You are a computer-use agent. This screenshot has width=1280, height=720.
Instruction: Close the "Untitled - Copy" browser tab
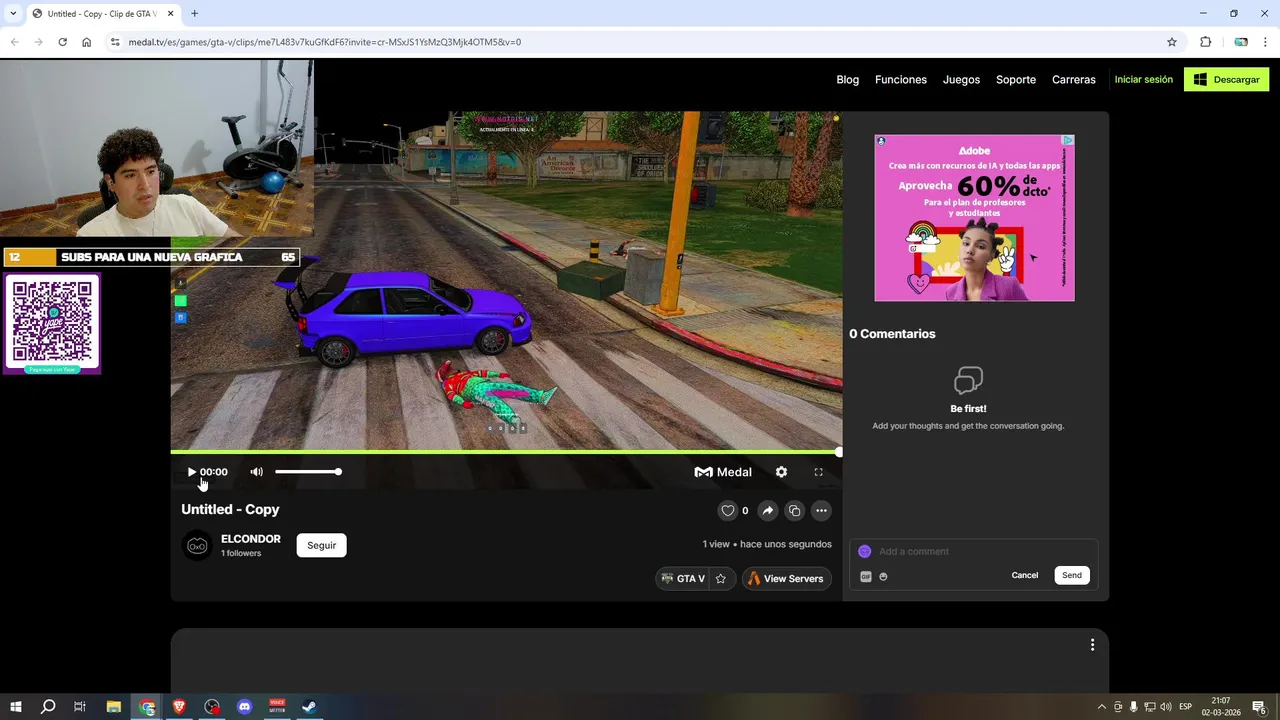point(171,14)
